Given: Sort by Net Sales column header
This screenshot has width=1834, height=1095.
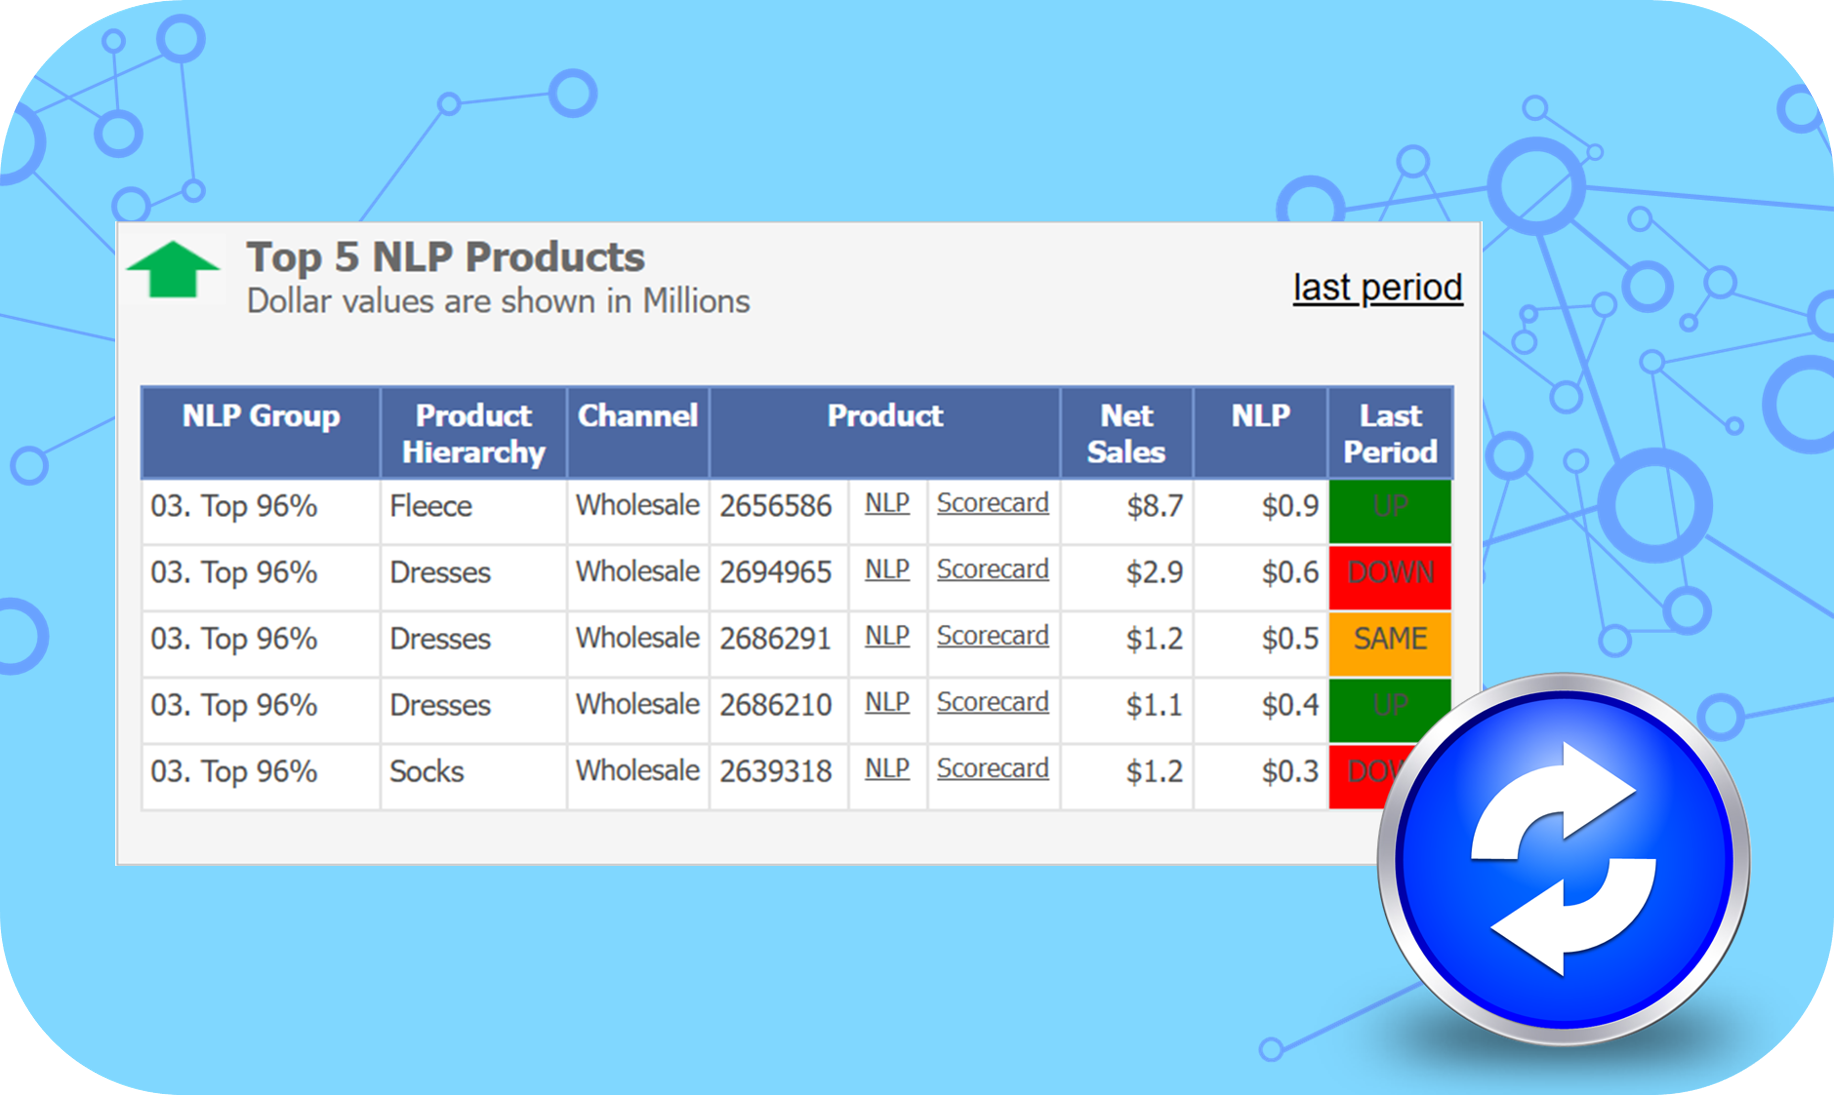Looking at the screenshot, I should click(x=1126, y=433).
